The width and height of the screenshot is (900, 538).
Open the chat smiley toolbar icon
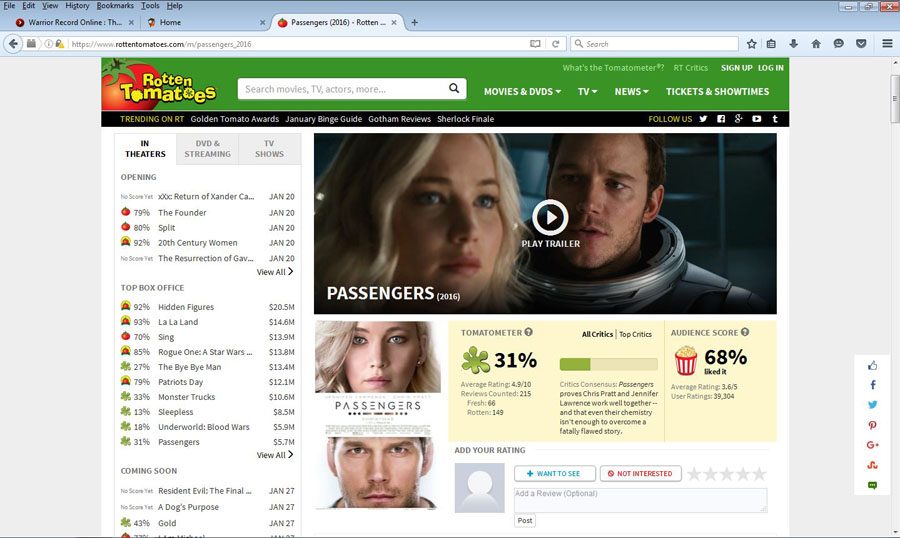pos(838,44)
